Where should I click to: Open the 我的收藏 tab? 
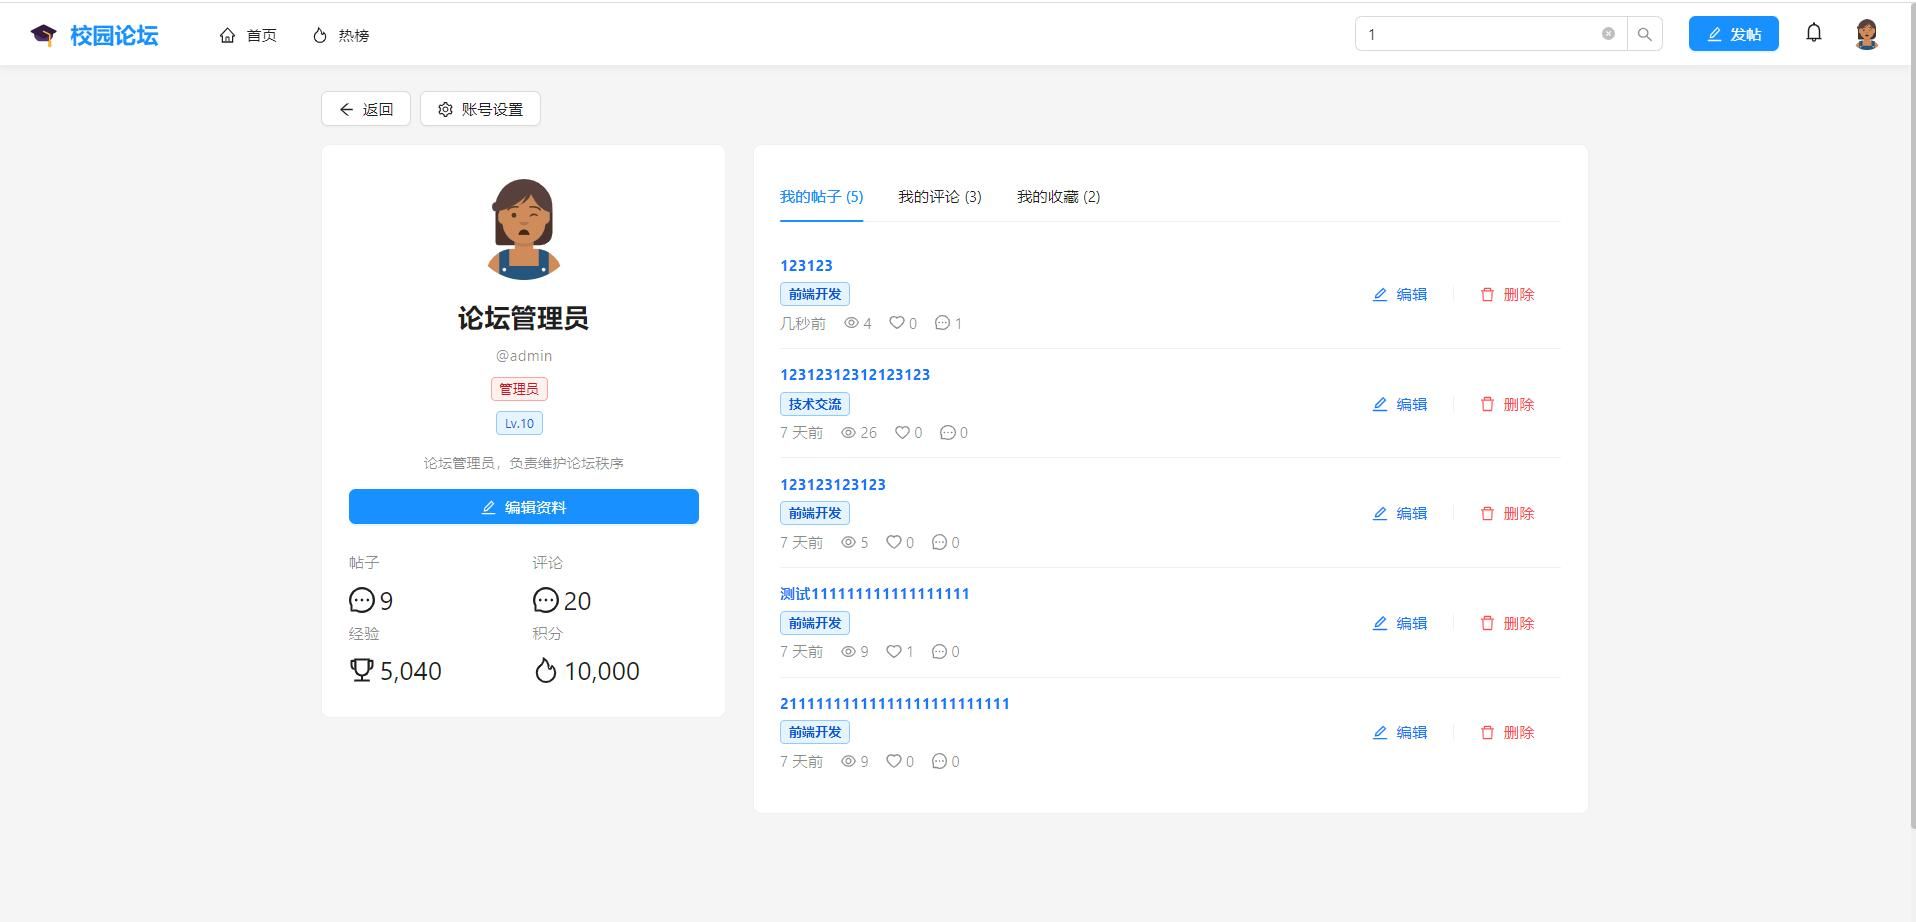1058,197
